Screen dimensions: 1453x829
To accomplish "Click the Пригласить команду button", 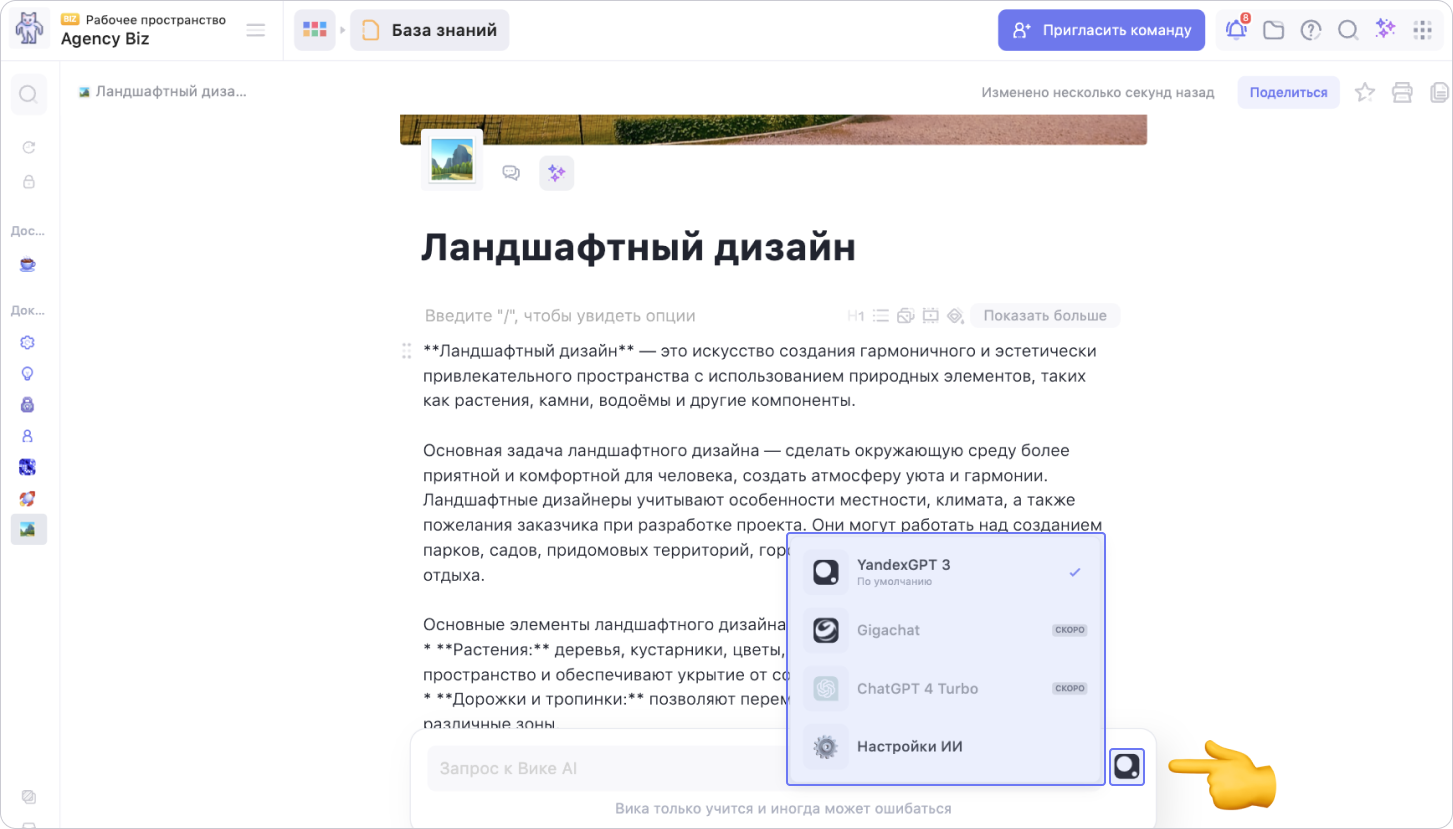I will tap(1101, 30).
